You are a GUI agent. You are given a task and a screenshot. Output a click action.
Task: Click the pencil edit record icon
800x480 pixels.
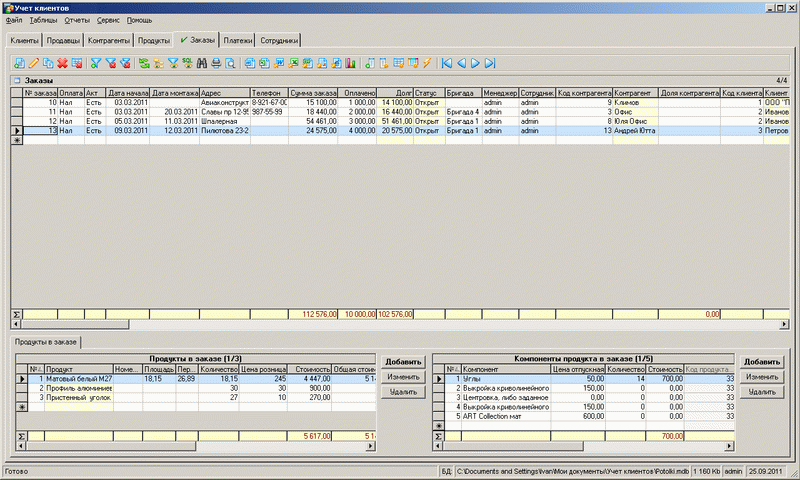34,63
